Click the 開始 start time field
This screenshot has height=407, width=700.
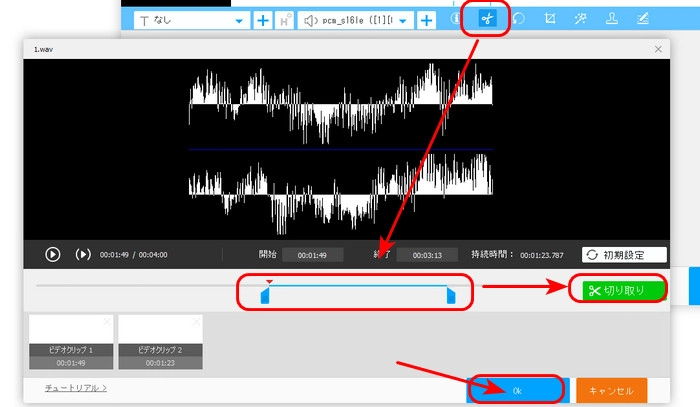tap(313, 255)
